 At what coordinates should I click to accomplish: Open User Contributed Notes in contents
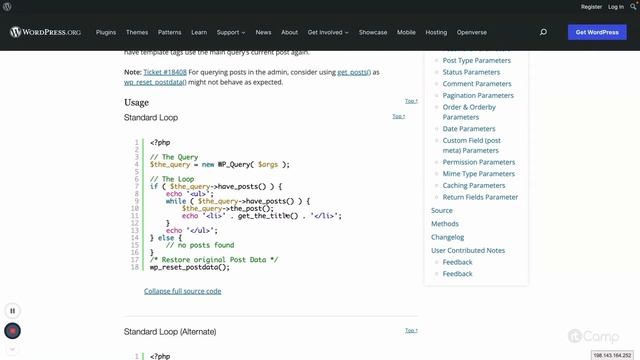468,251
